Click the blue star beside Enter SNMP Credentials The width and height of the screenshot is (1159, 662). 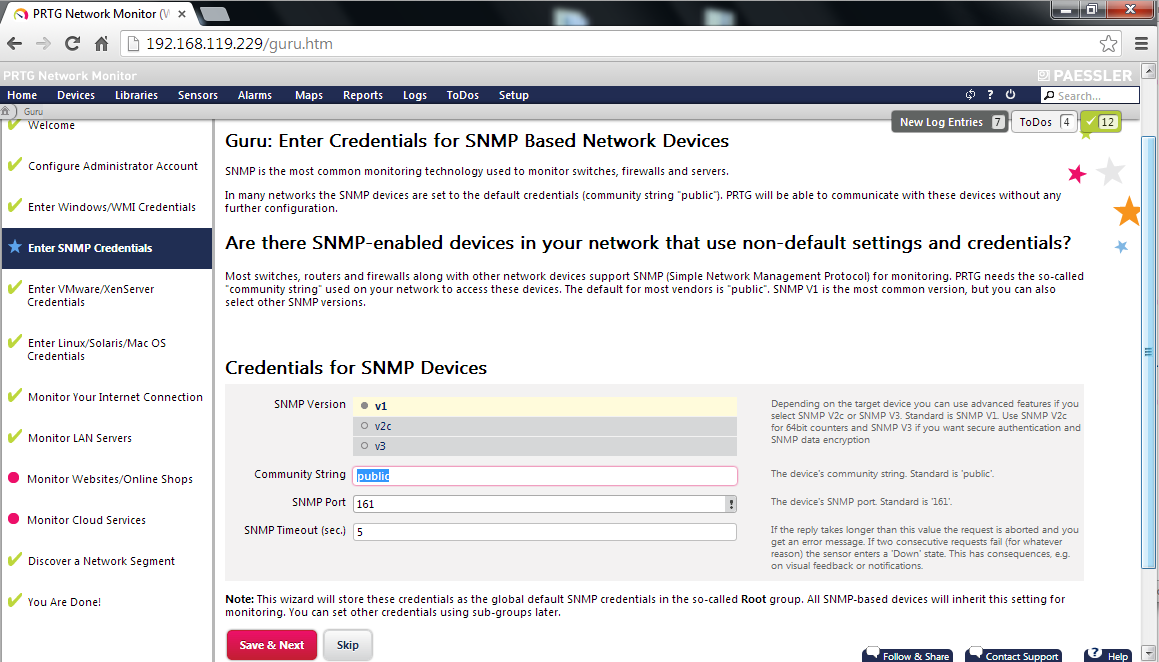click(14, 246)
